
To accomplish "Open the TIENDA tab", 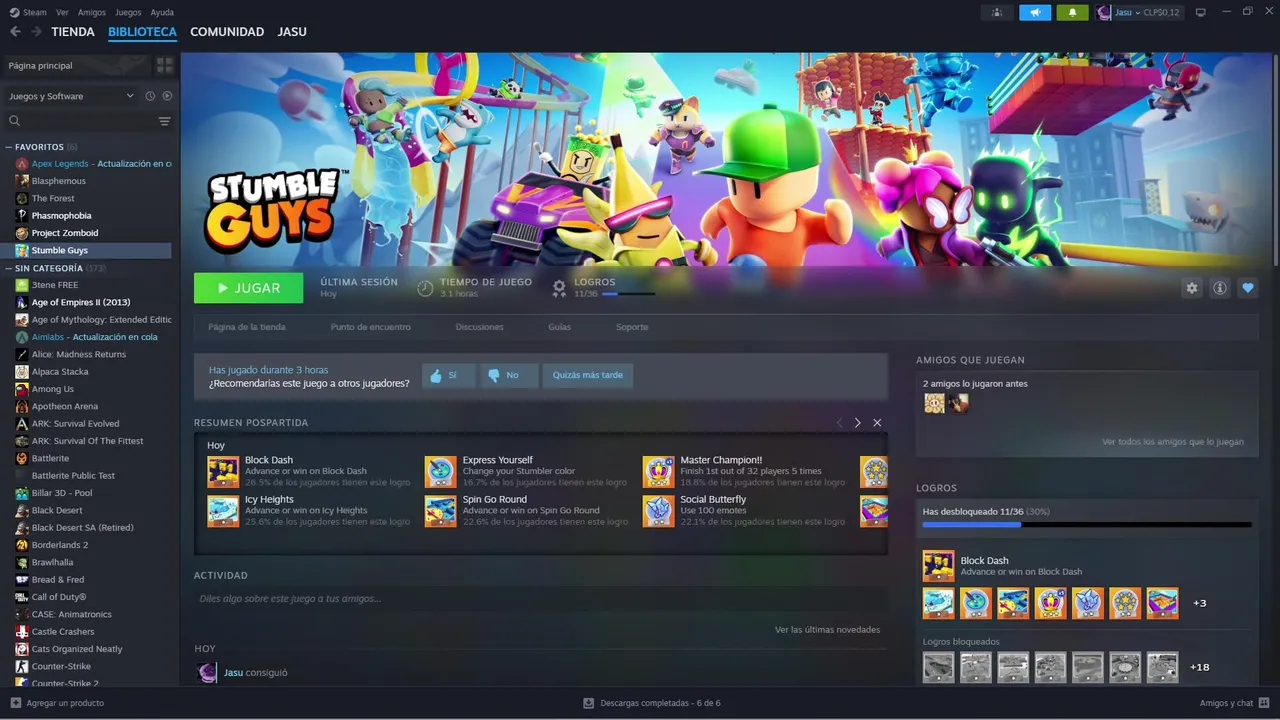I will [x=73, y=32].
